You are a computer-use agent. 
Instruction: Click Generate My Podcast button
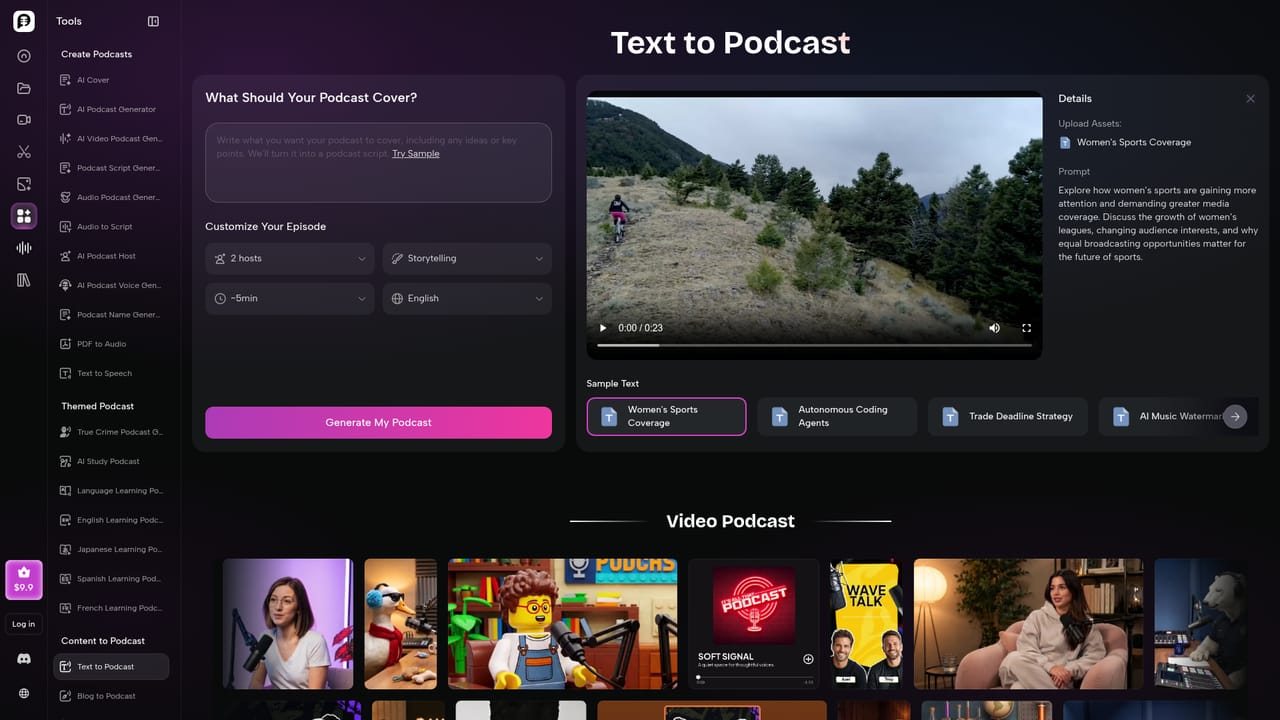378,422
